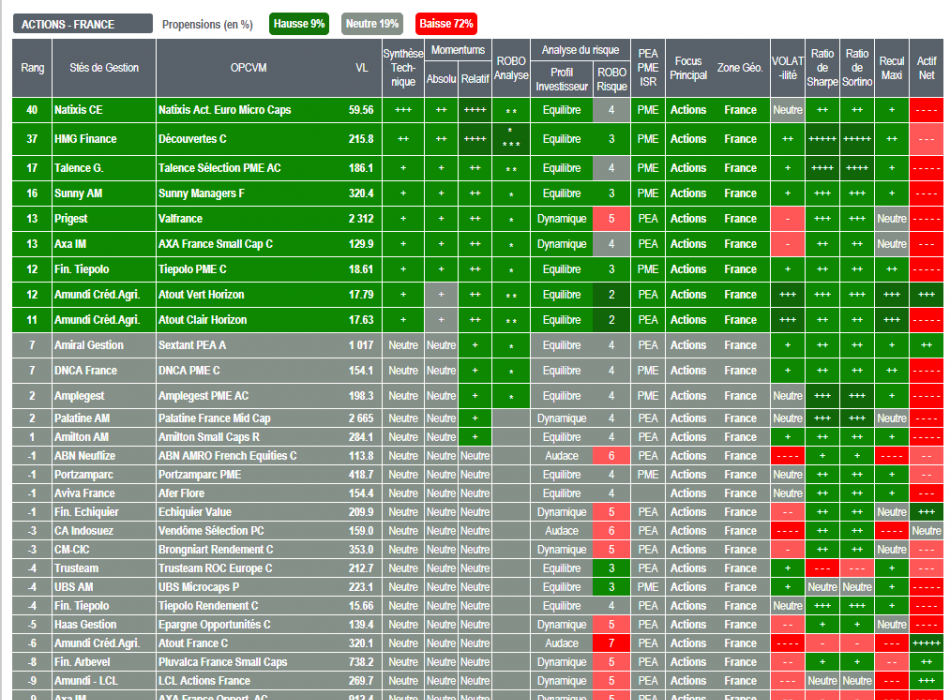Select fund Trusteam ROC Europe C
Viewport: 950px width, 700px height.
pos(215,568)
